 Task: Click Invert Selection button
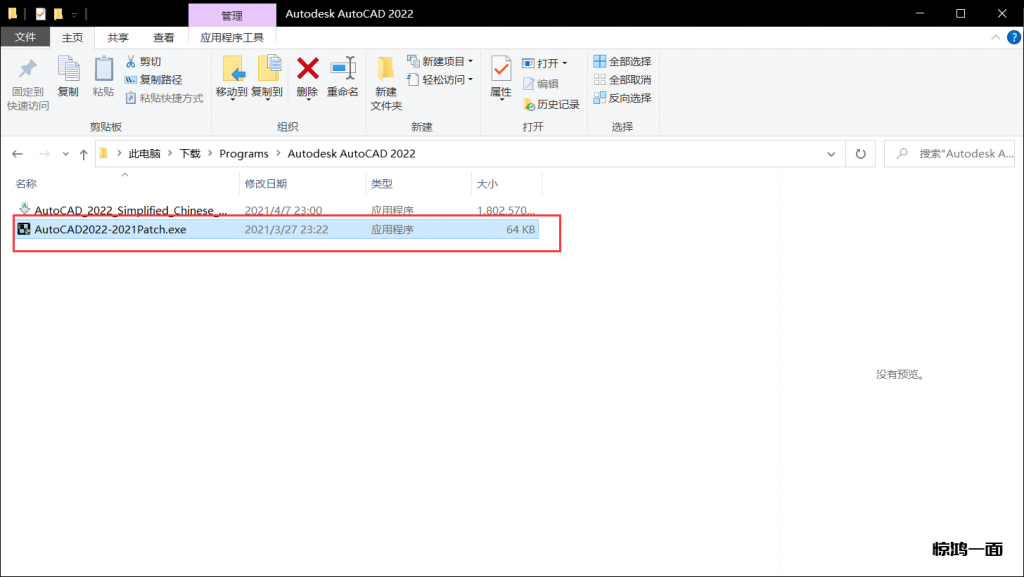622,98
